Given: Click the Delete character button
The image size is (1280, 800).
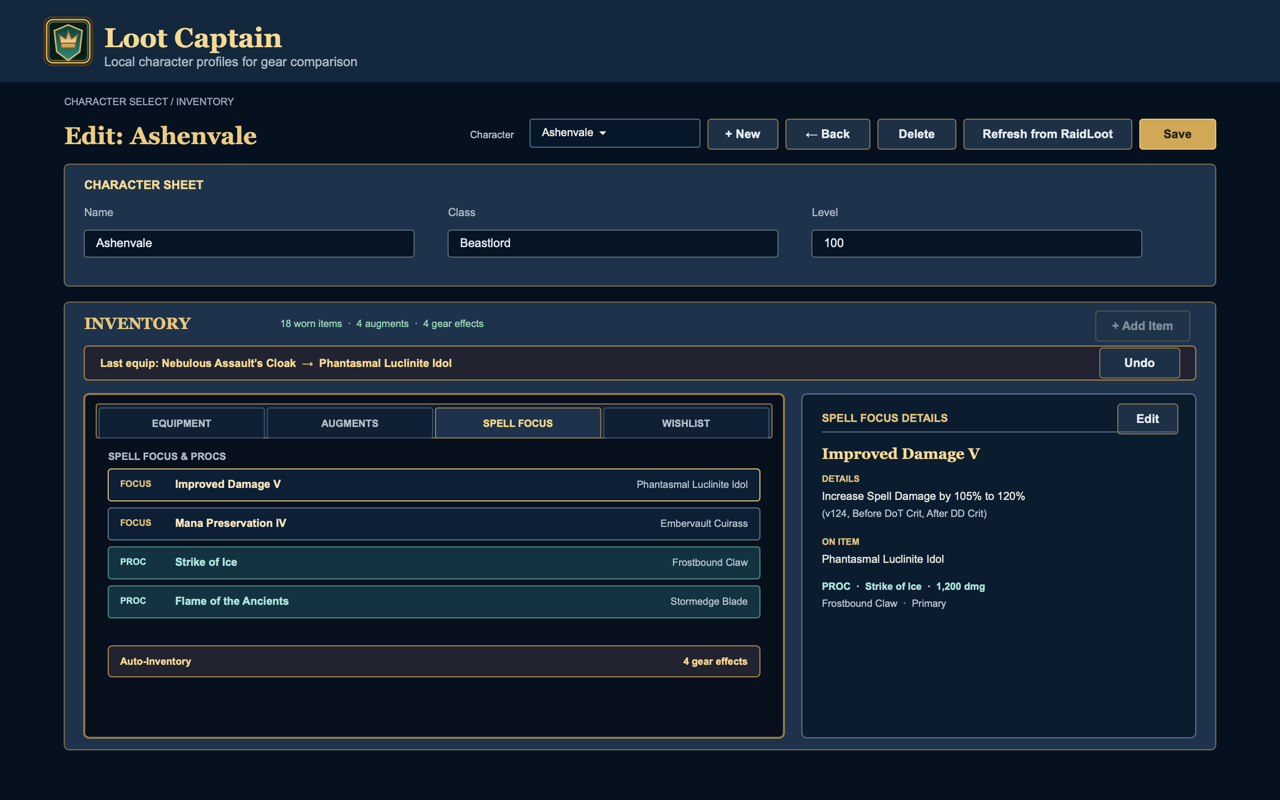Looking at the screenshot, I should 916,134.
